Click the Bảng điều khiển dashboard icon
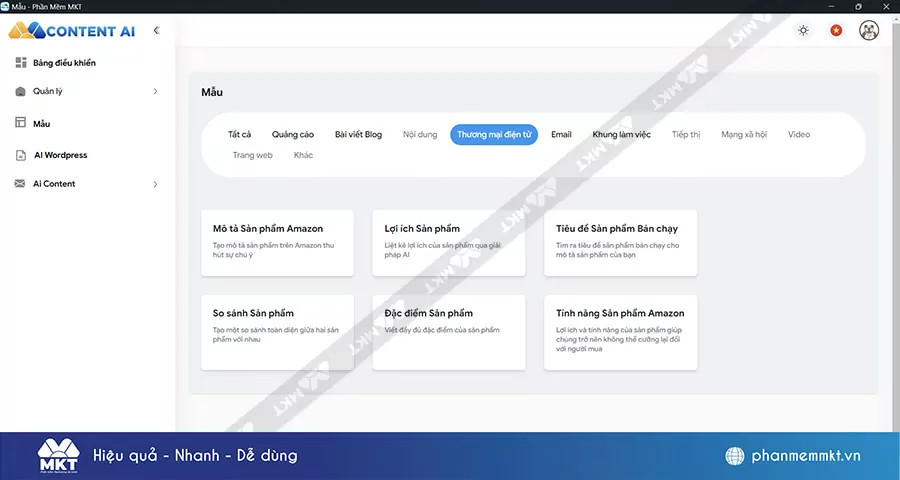Image resolution: width=900 pixels, height=480 pixels. coord(21,63)
